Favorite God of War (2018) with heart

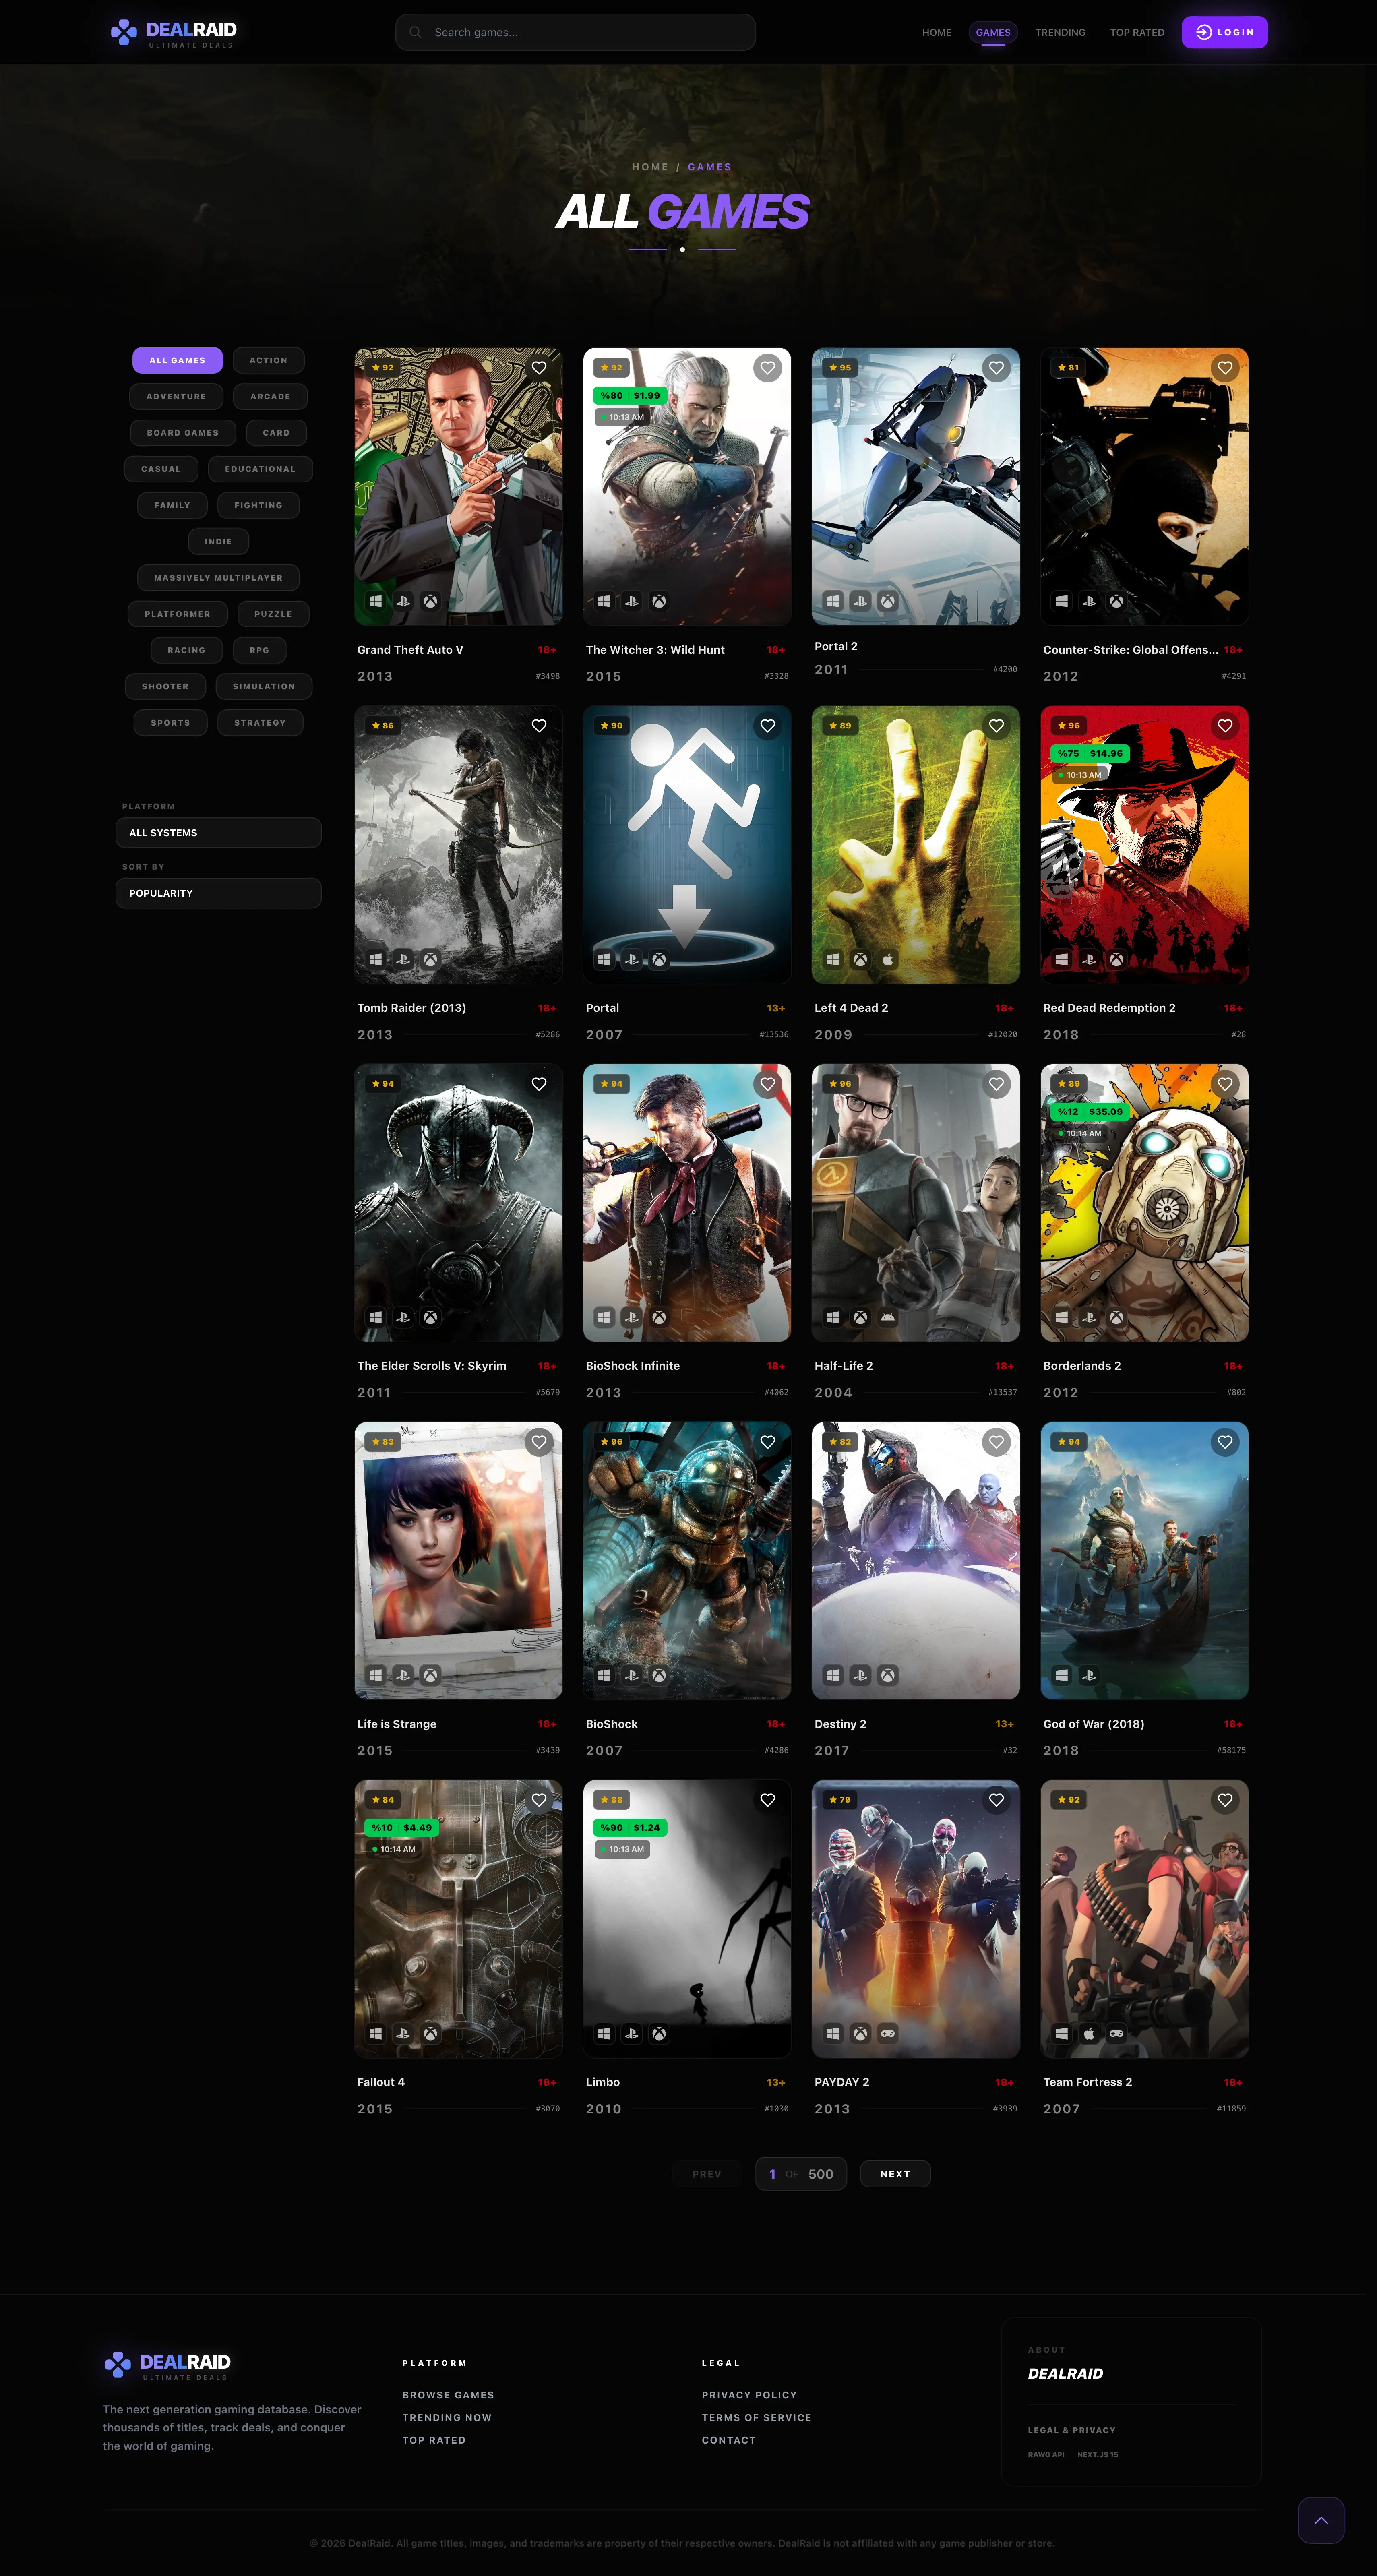(1225, 1442)
